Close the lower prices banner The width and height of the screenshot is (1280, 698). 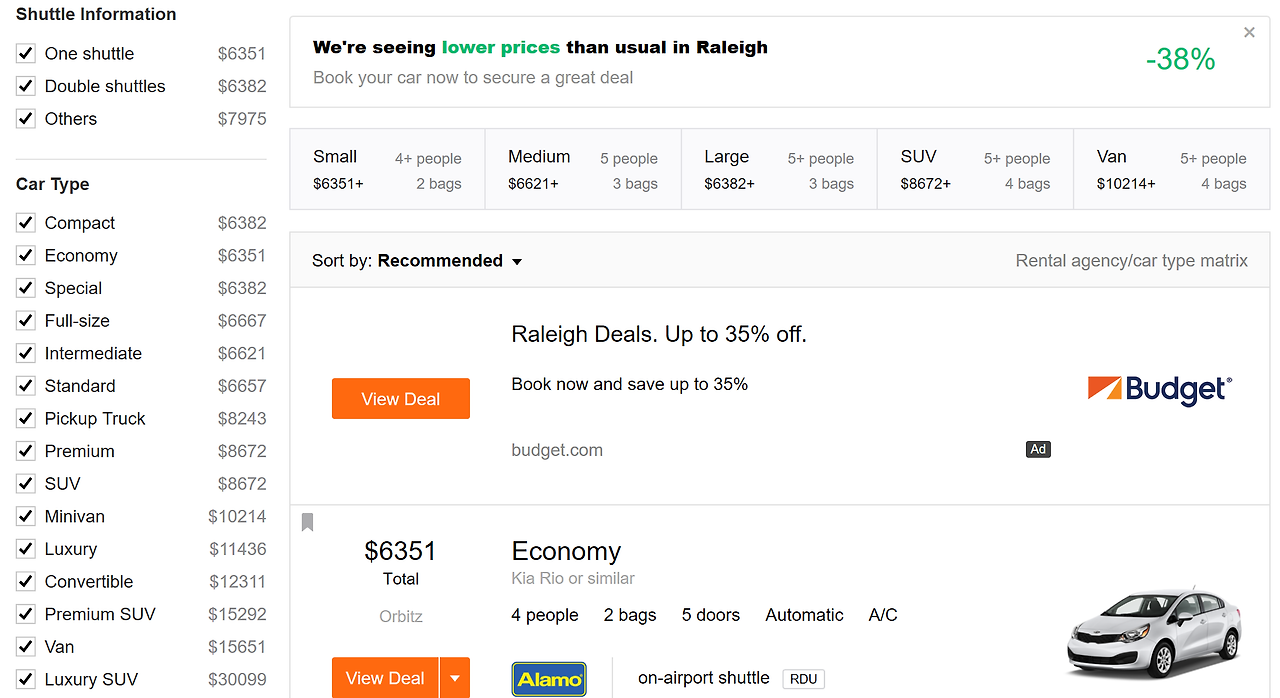[1249, 33]
